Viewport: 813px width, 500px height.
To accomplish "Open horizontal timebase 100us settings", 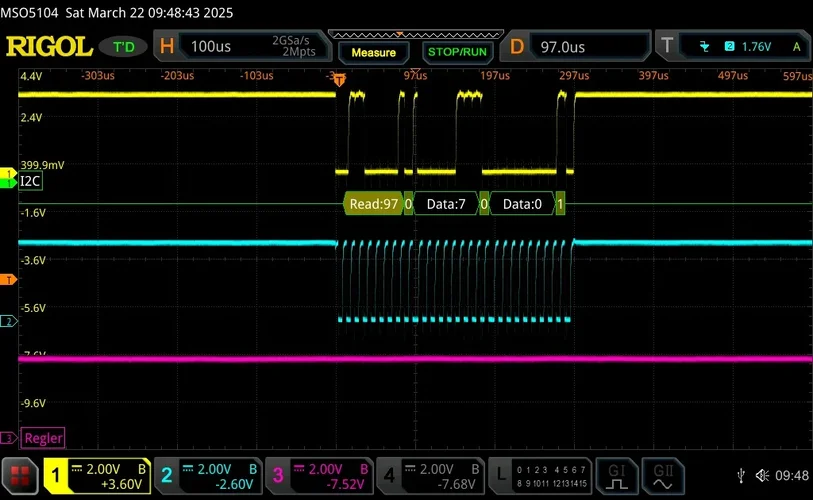I will point(240,46).
